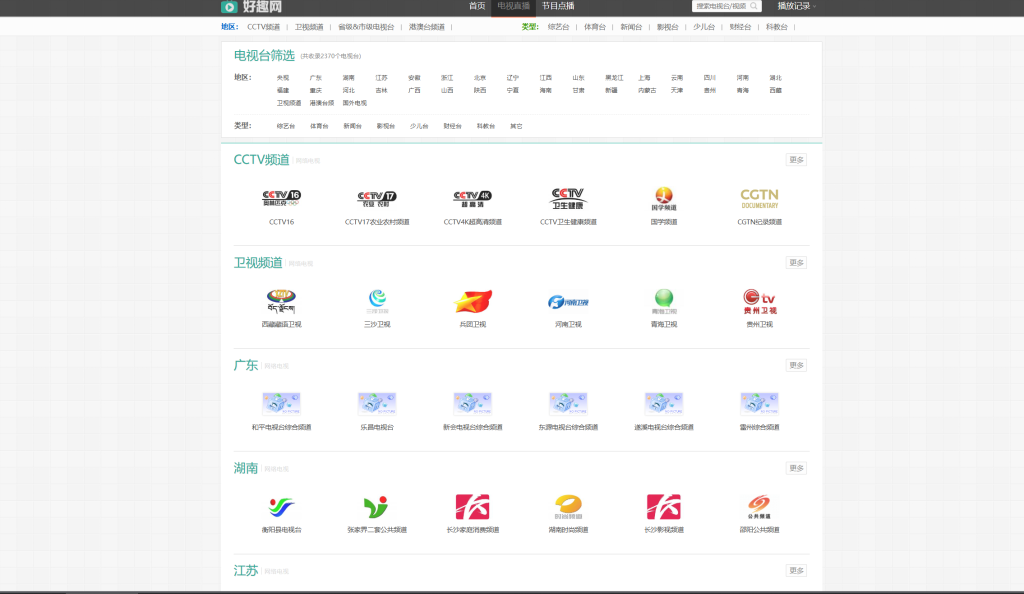Expand the 播放记录 dropdown
Viewport: 1024px width, 594px height.
(x=795, y=7)
